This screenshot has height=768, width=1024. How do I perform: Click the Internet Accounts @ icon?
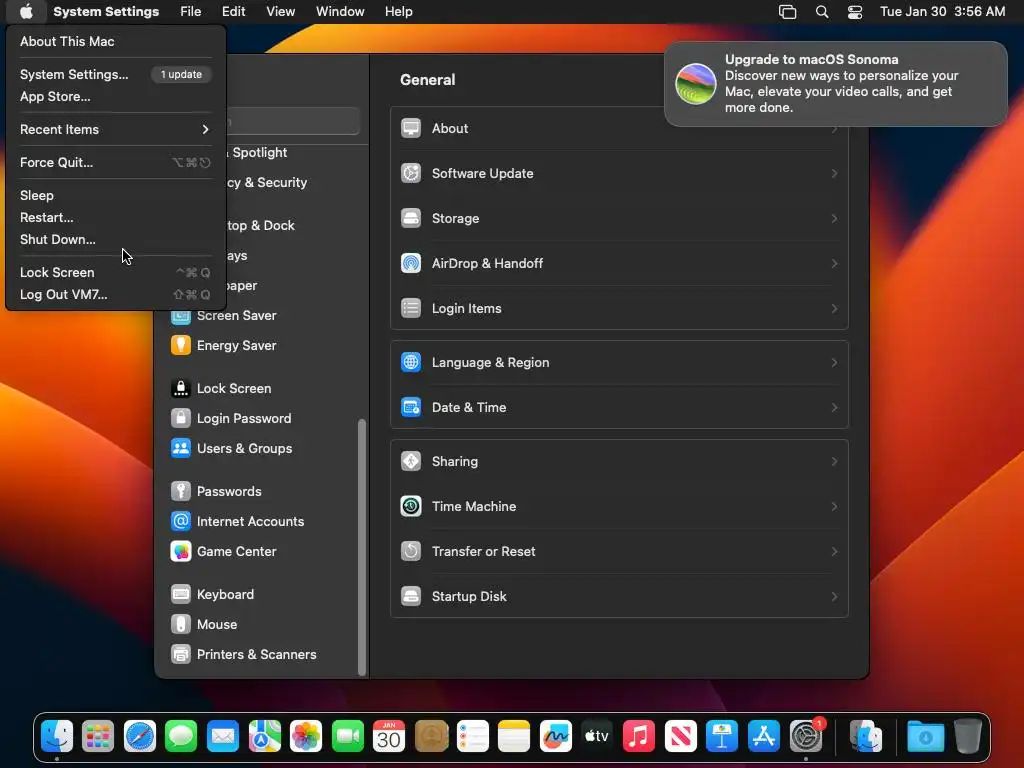pos(181,521)
